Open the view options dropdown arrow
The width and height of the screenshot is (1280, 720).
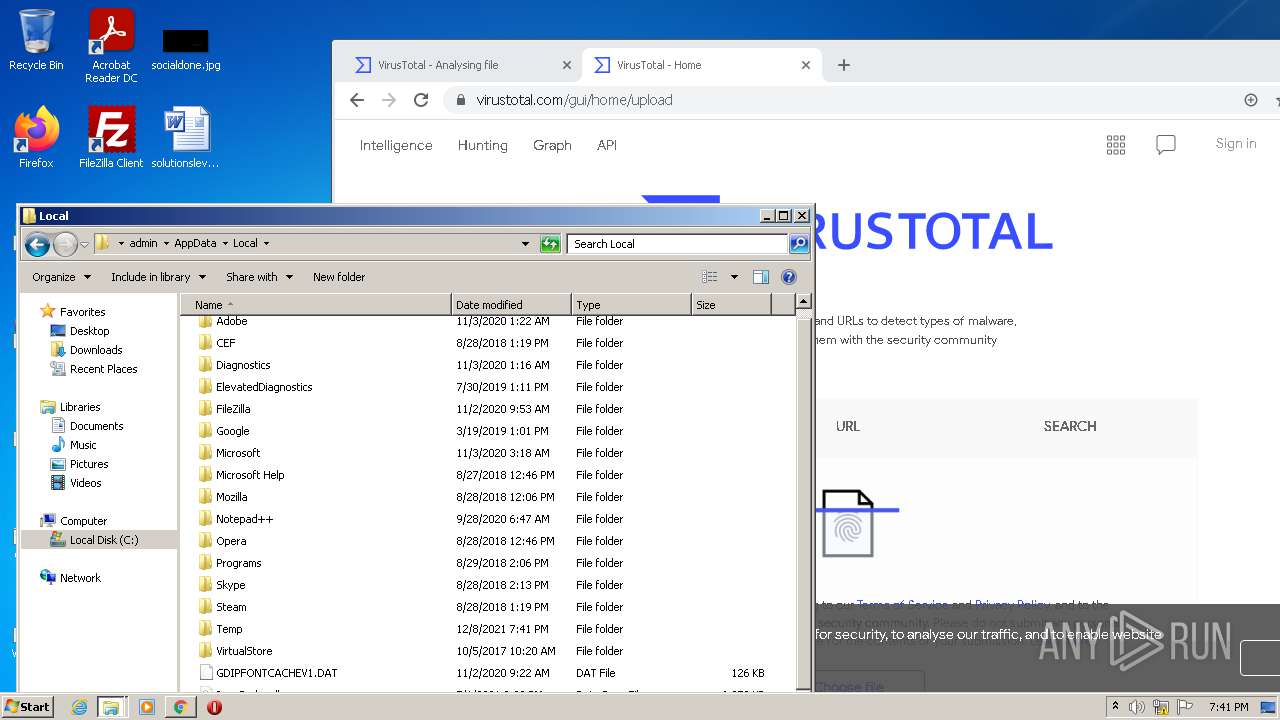[x=734, y=277]
